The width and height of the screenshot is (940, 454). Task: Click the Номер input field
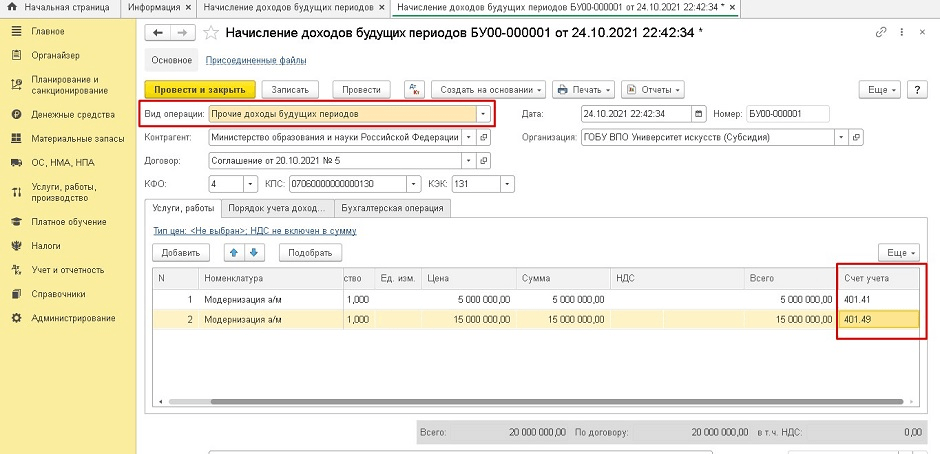click(x=787, y=113)
